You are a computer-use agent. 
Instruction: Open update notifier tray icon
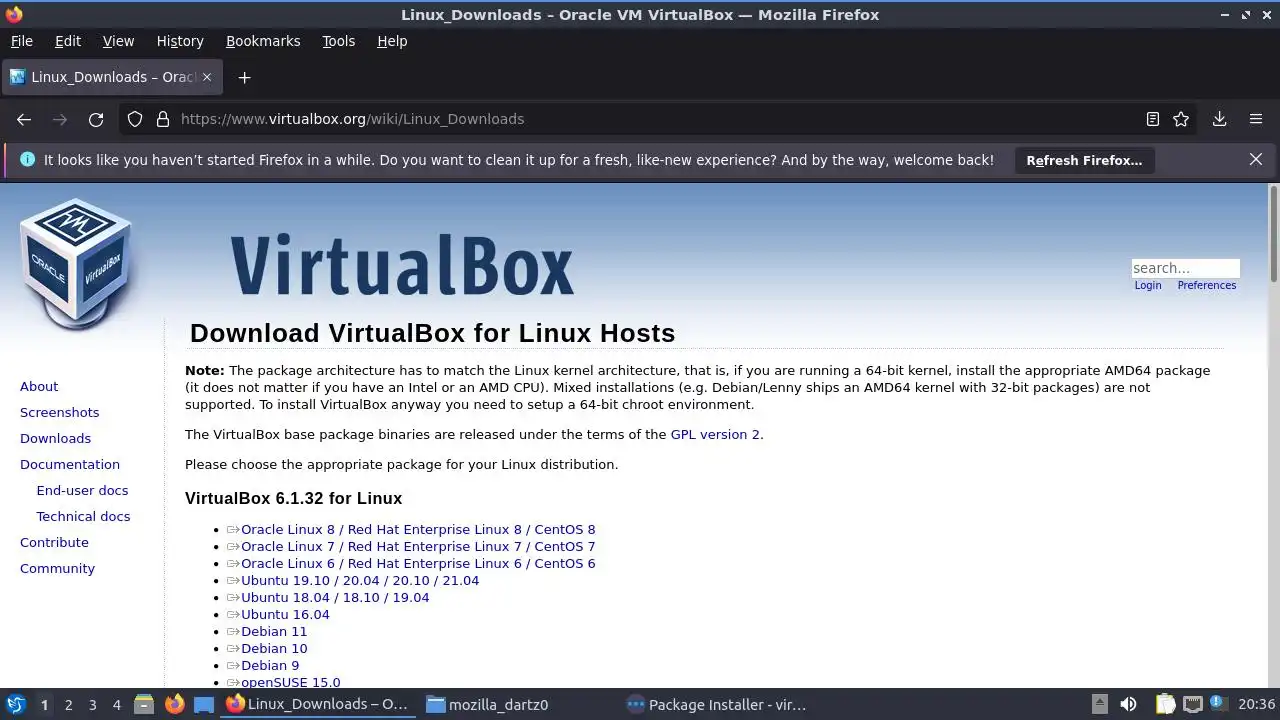coord(1218,704)
